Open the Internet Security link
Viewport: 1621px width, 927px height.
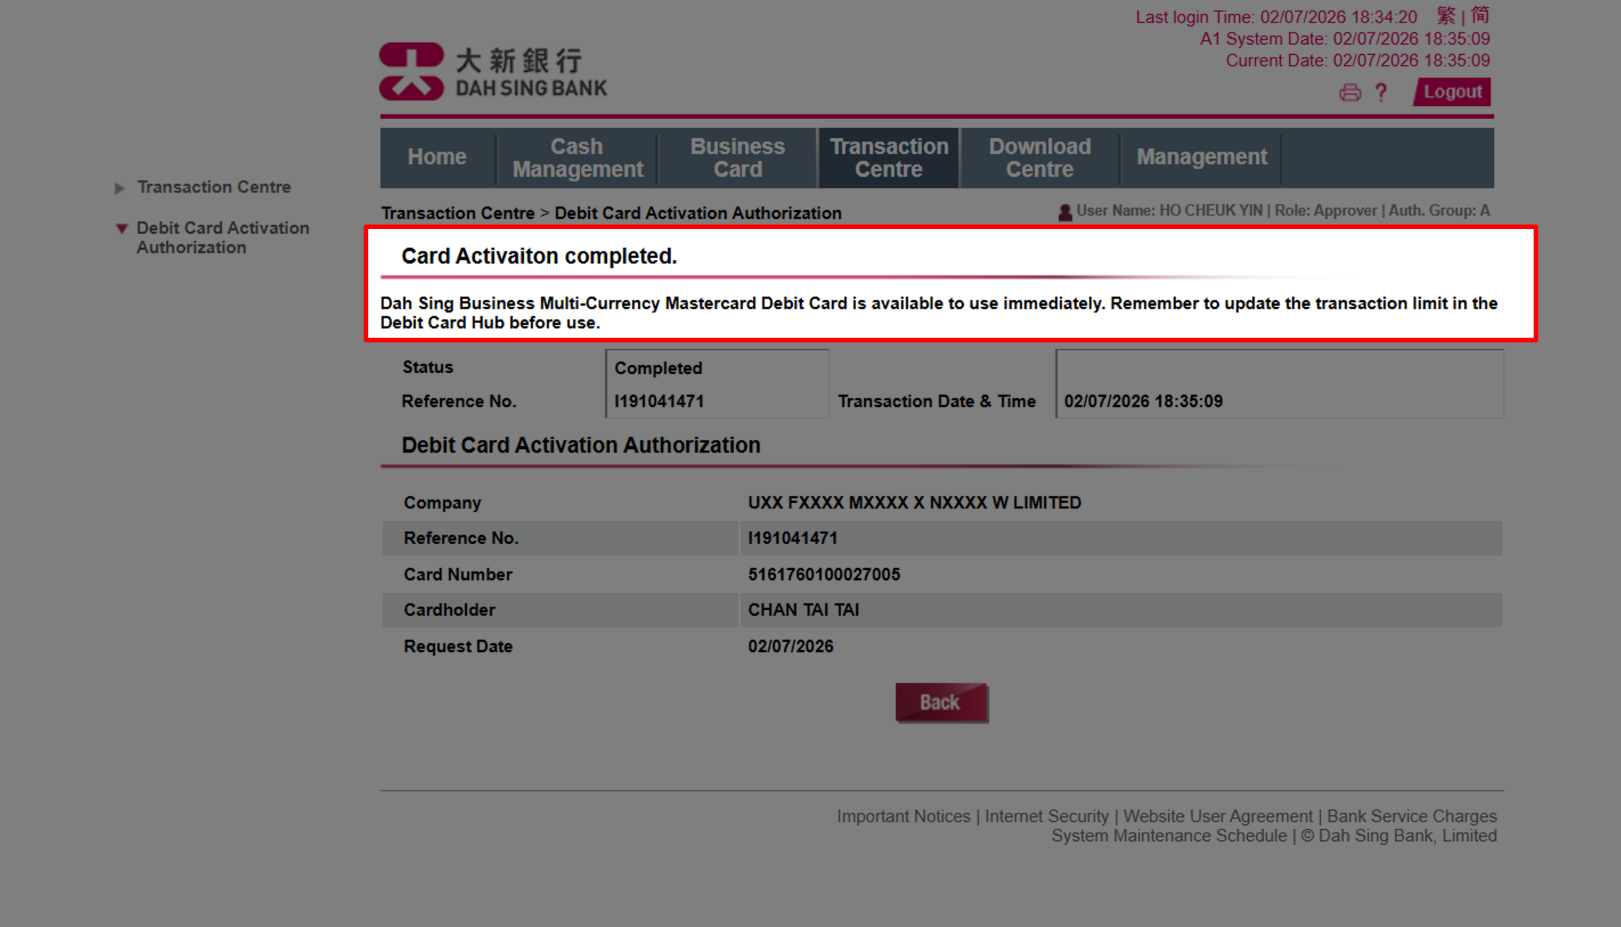point(1046,816)
